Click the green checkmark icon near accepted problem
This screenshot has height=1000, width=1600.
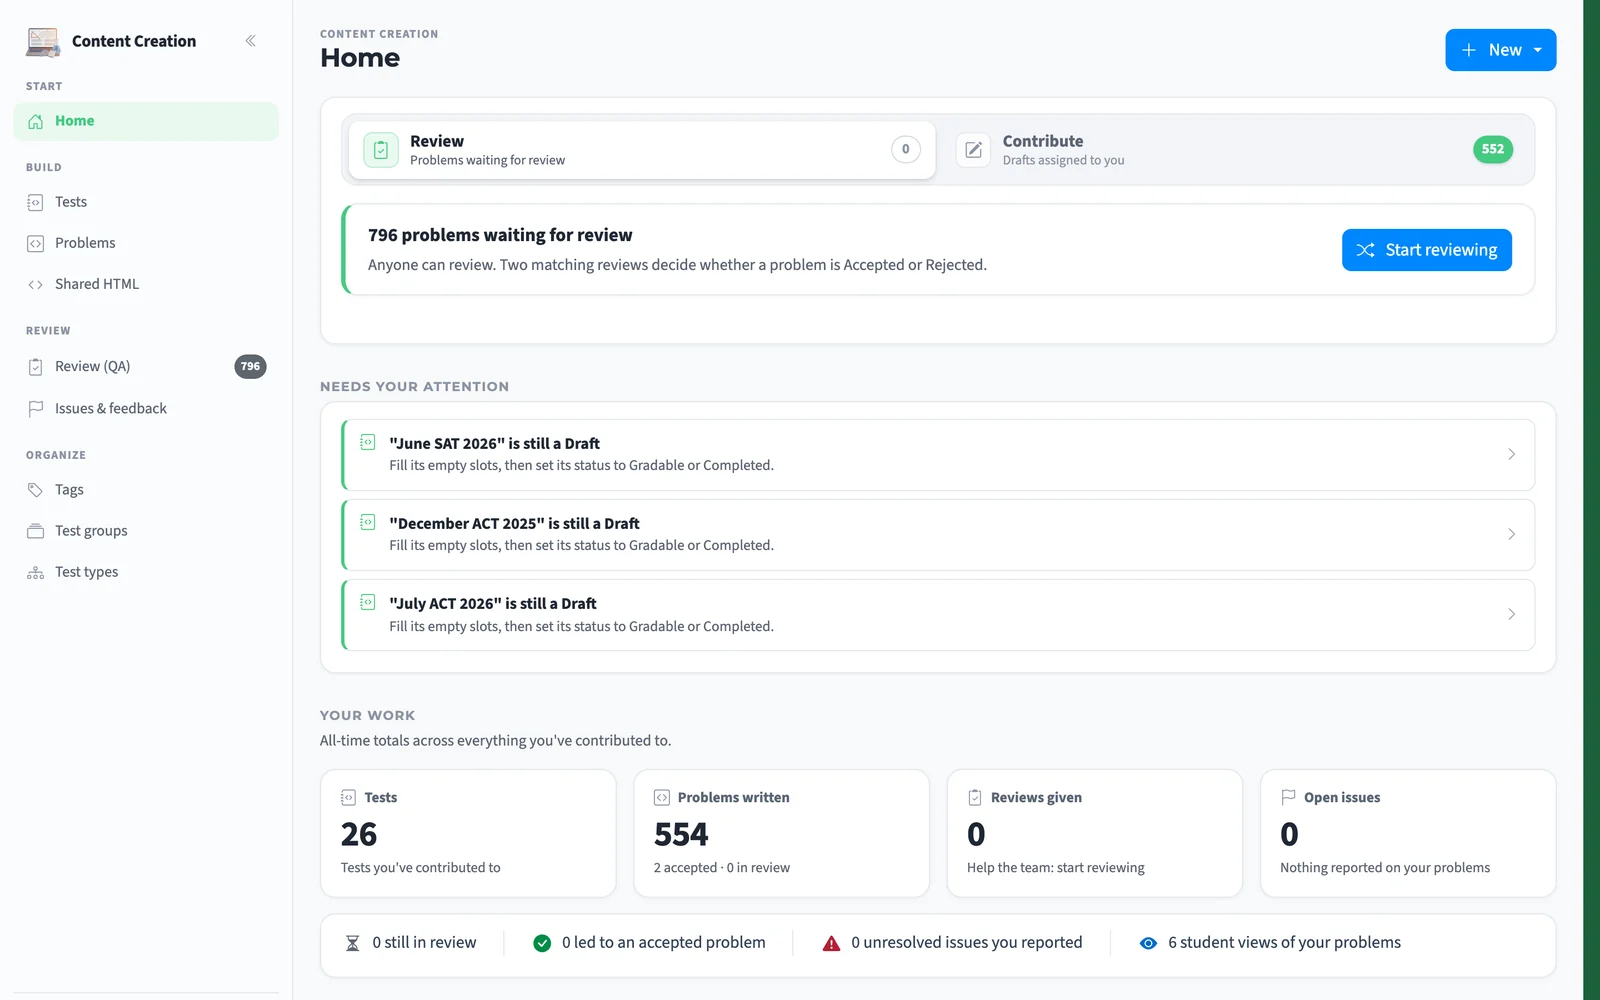pyautogui.click(x=542, y=943)
